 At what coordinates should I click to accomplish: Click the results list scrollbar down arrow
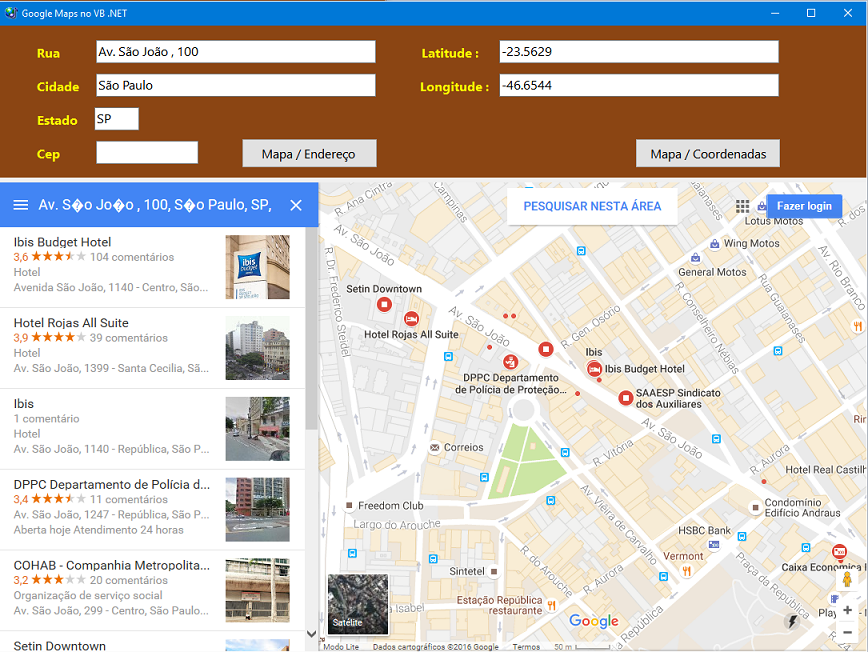[x=312, y=634]
